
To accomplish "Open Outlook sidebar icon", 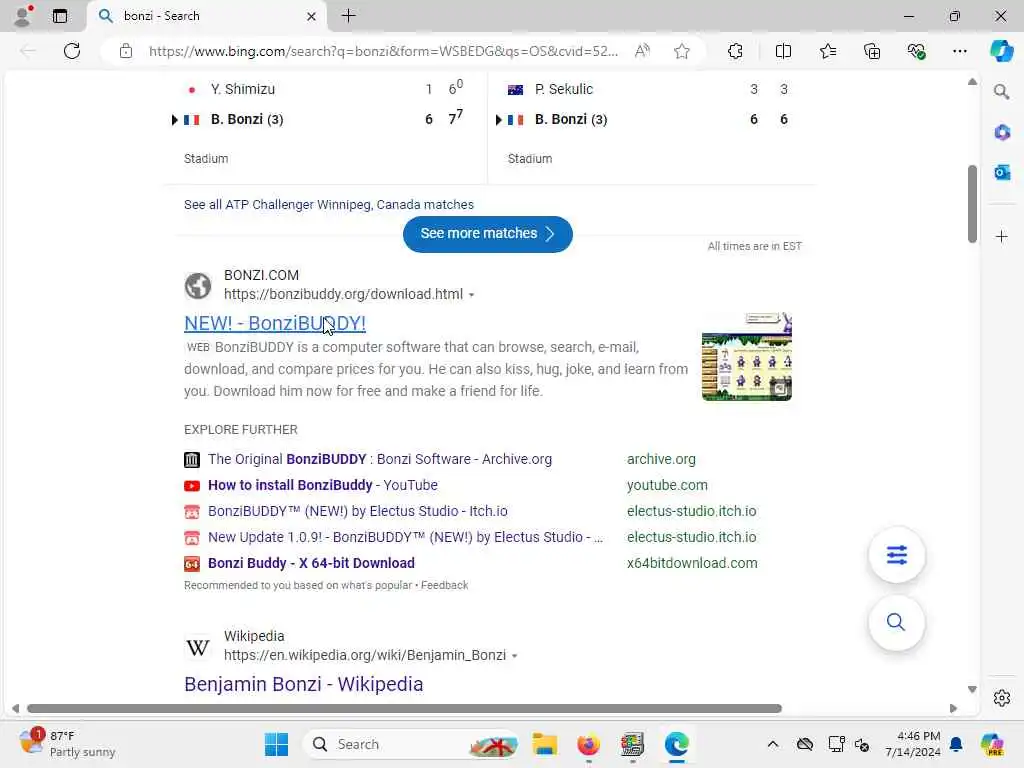I will [x=1002, y=172].
